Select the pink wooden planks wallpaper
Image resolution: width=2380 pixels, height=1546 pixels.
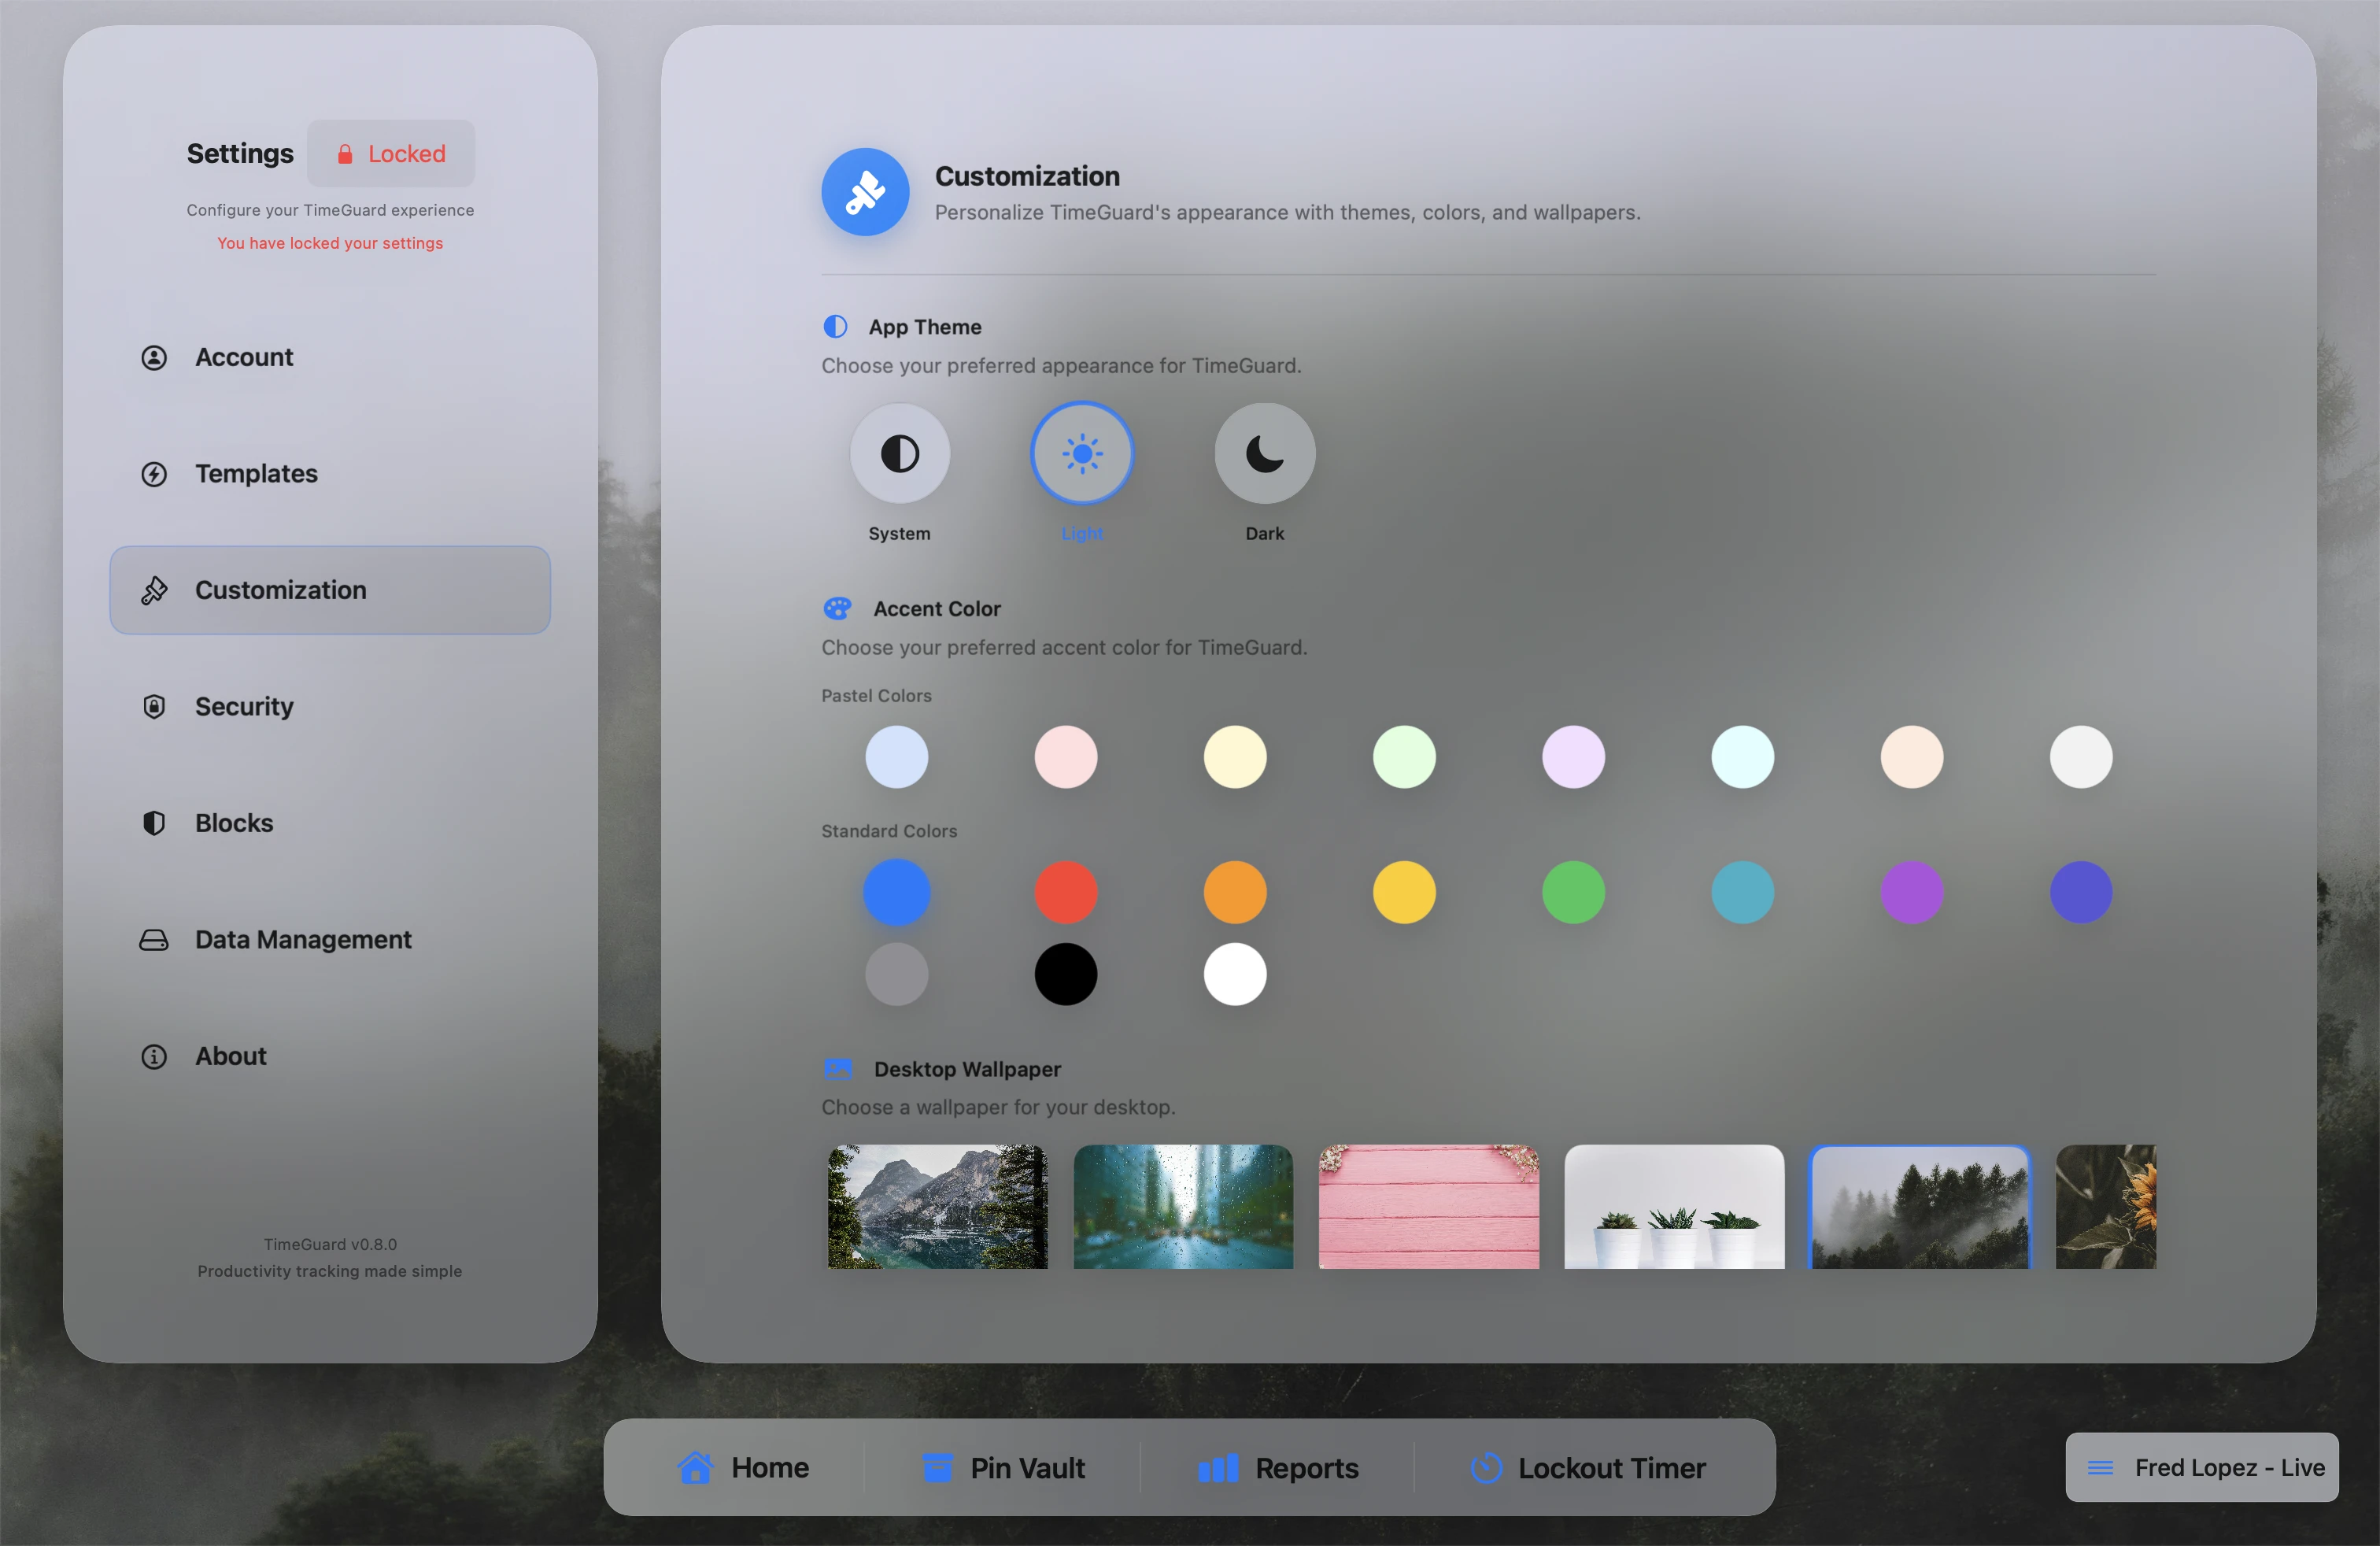[1429, 1207]
